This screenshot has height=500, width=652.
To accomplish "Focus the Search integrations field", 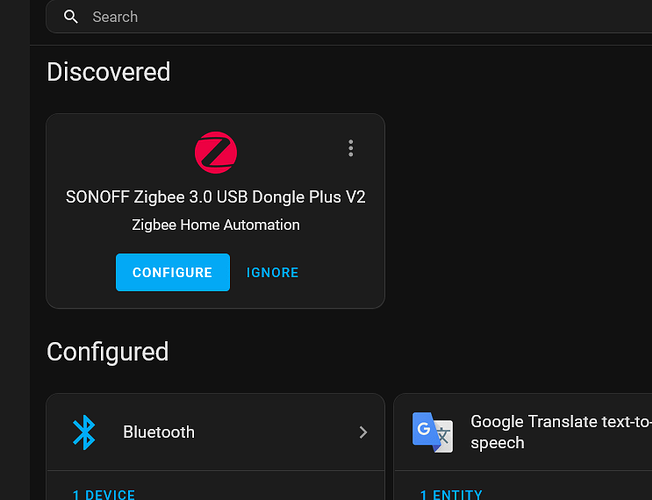I will click(x=348, y=17).
